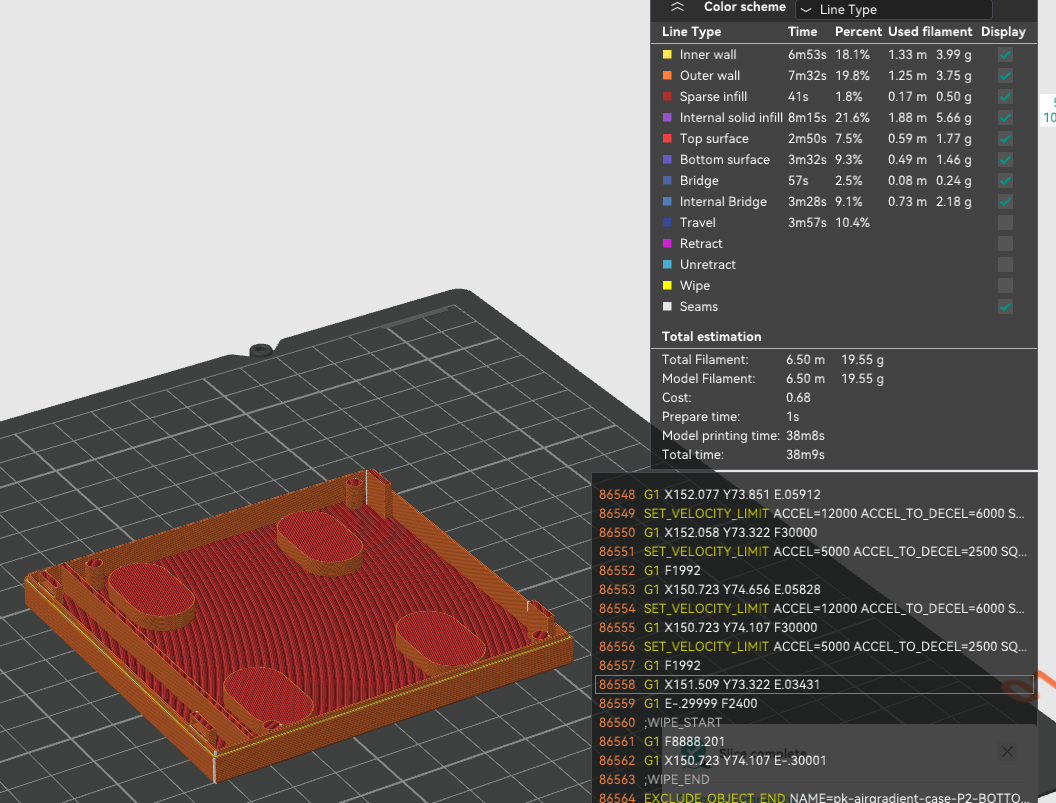Select highlighted G-code line 86558
Viewport: 1056px width, 803px height.
(814, 684)
